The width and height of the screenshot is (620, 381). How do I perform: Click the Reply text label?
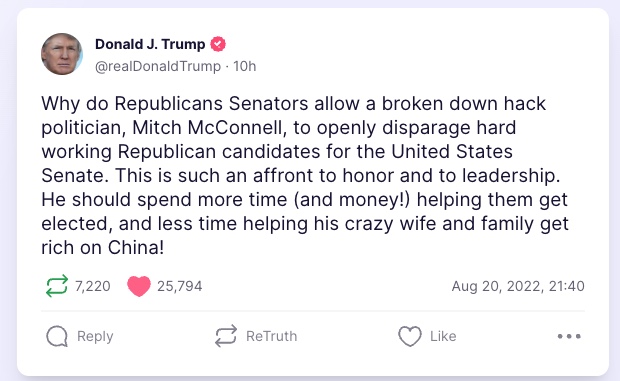(x=95, y=336)
